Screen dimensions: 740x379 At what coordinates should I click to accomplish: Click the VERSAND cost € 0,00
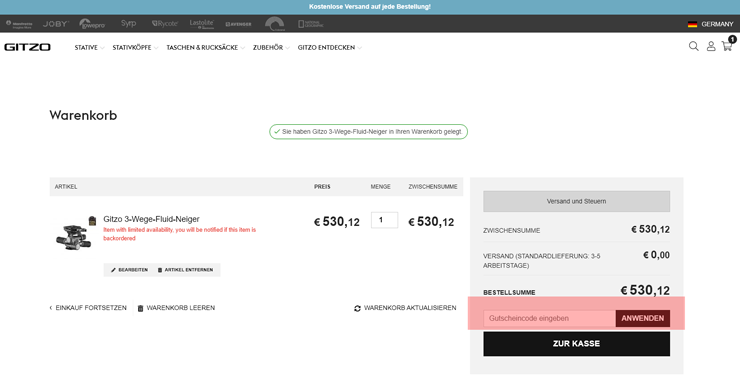pos(656,255)
